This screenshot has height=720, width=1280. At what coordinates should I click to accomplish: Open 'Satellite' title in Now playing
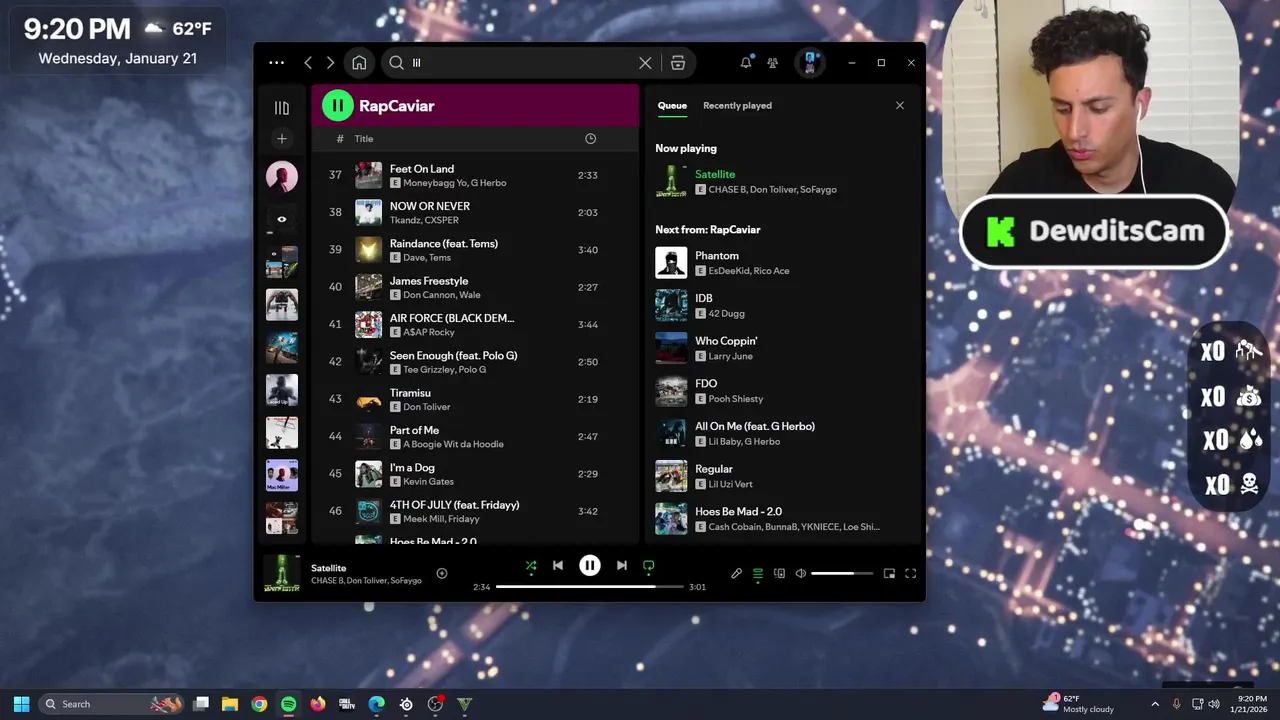click(715, 174)
